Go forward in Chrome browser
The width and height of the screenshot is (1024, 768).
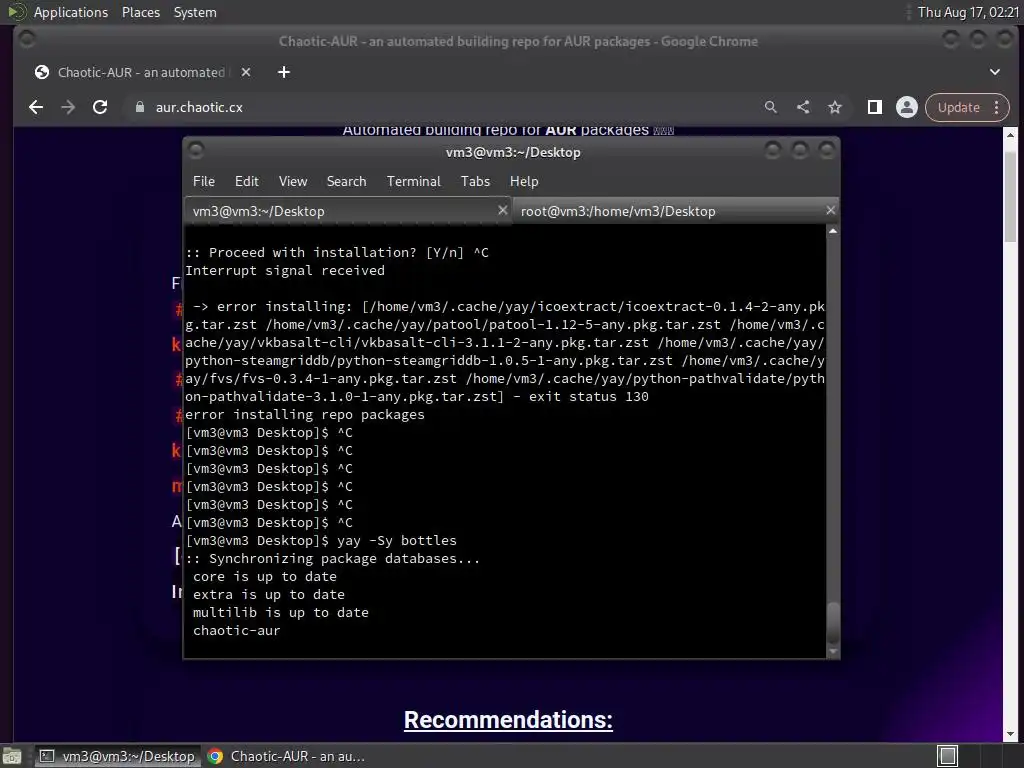pos(68,107)
